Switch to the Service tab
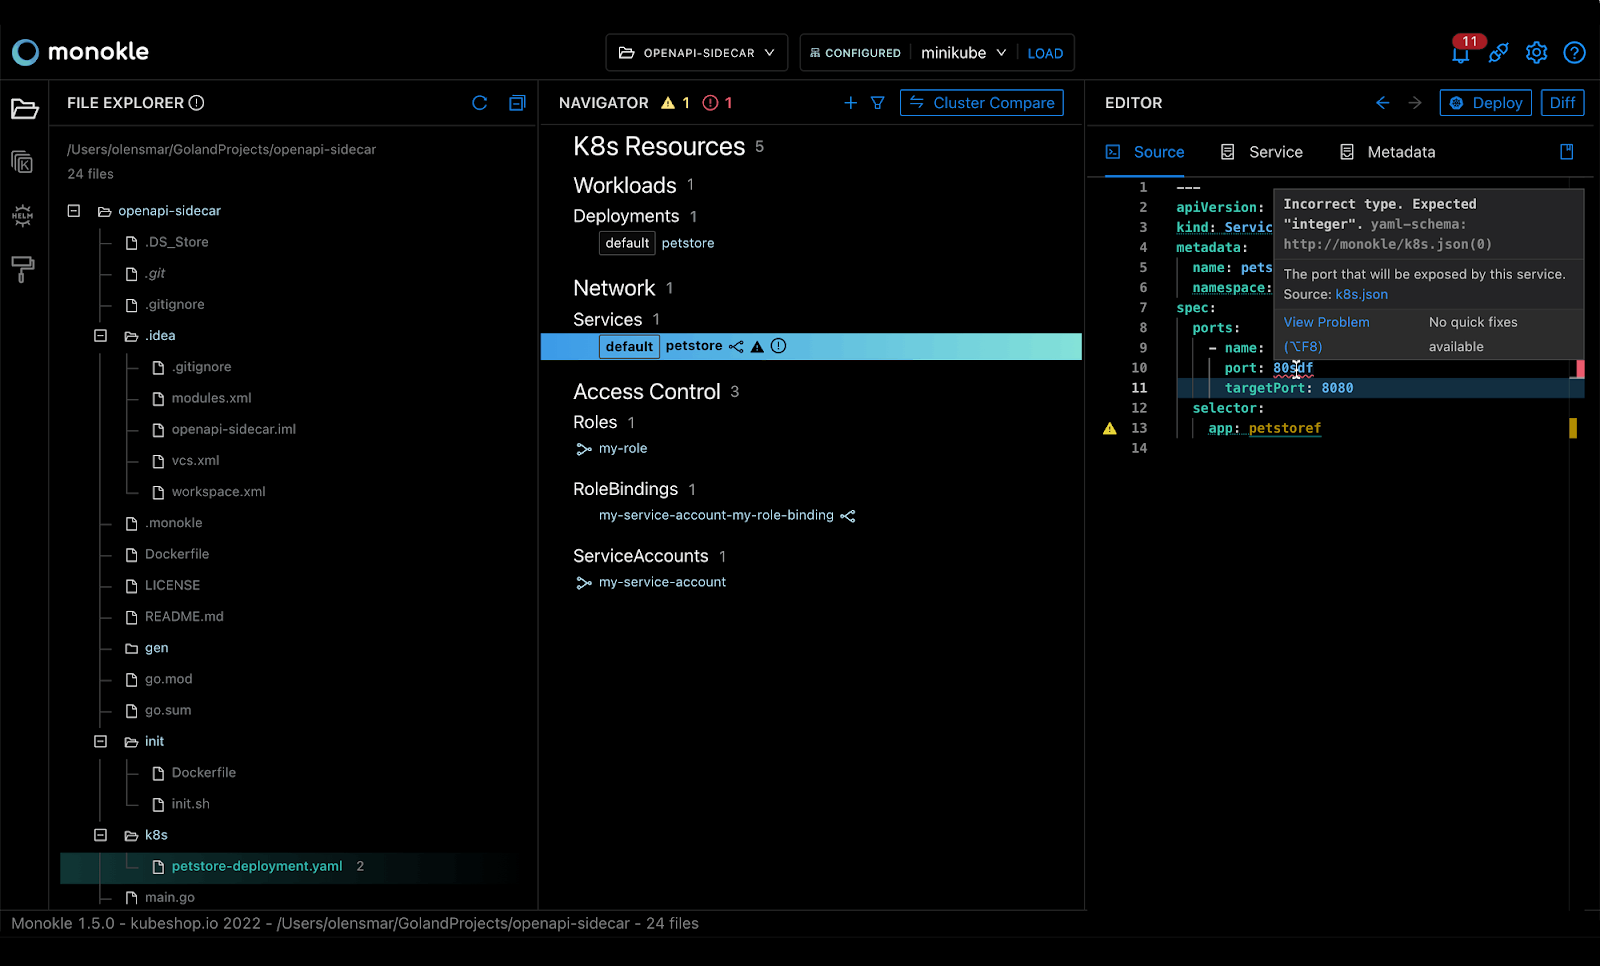1600x966 pixels. click(1262, 152)
